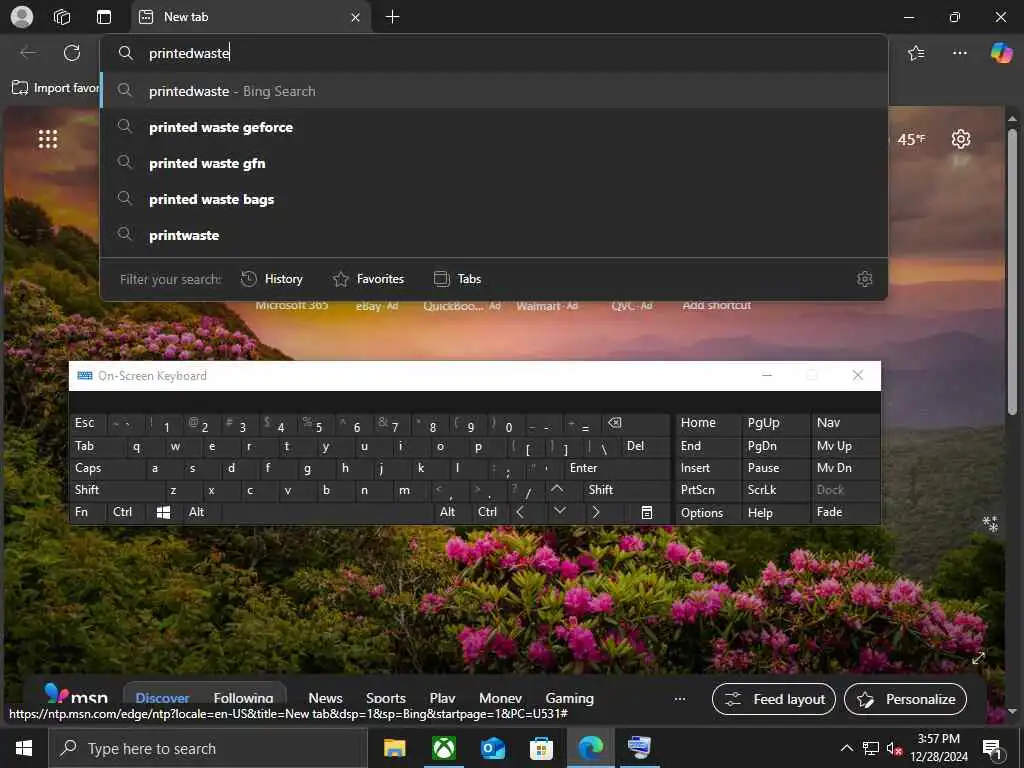Toggle the Fade key on the keyboard

tap(845, 513)
